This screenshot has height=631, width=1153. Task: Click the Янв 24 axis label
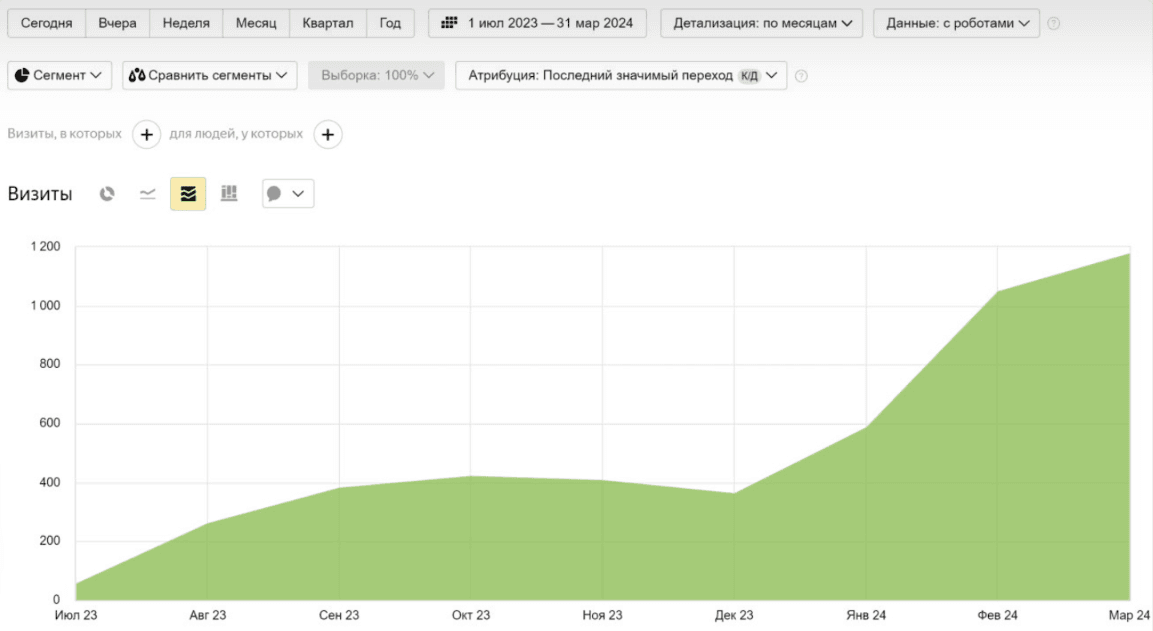pyautogui.click(x=865, y=615)
